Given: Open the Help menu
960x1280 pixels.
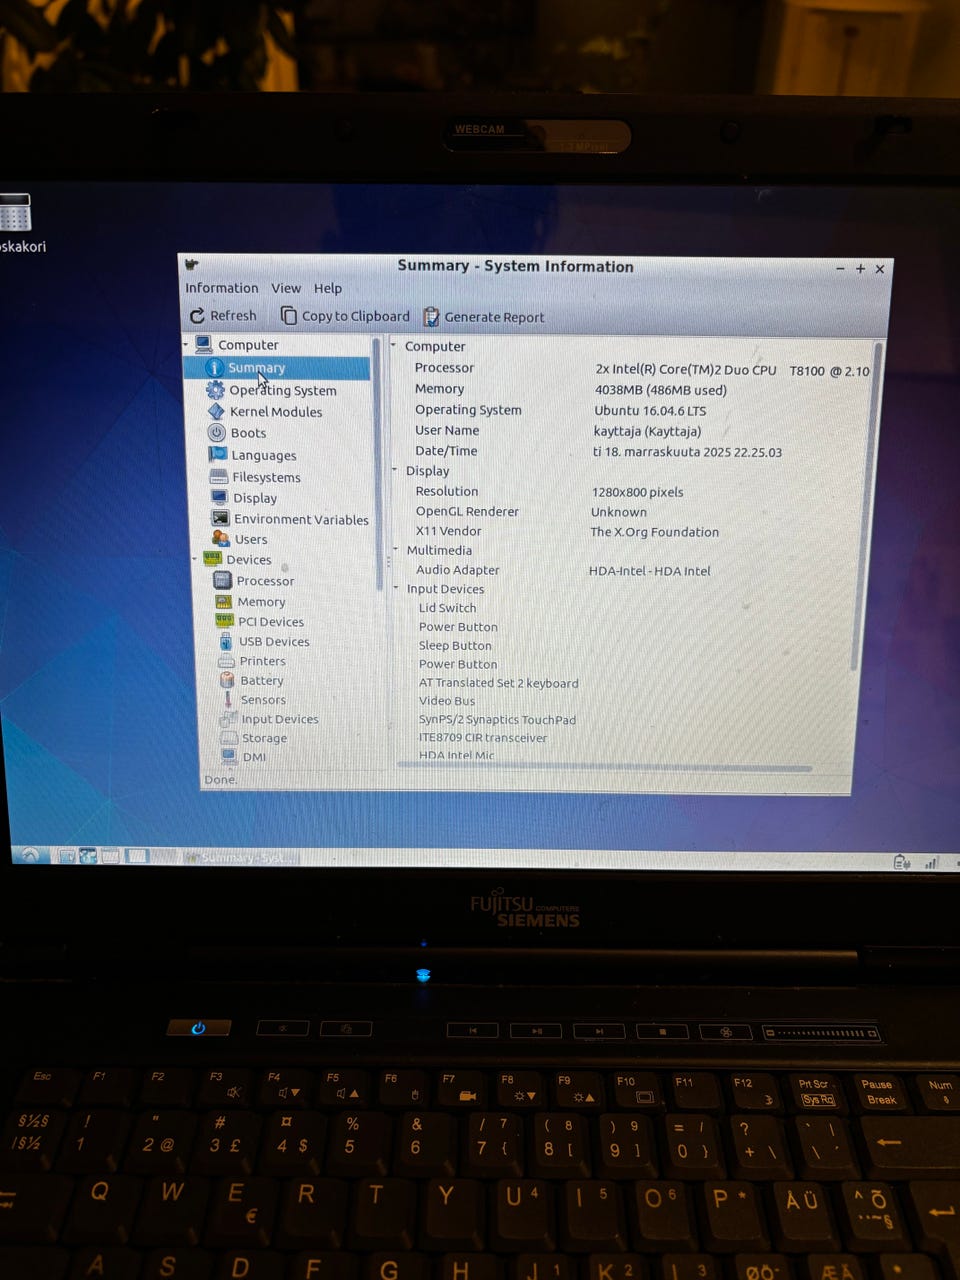Looking at the screenshot, I should click(328, 288).
